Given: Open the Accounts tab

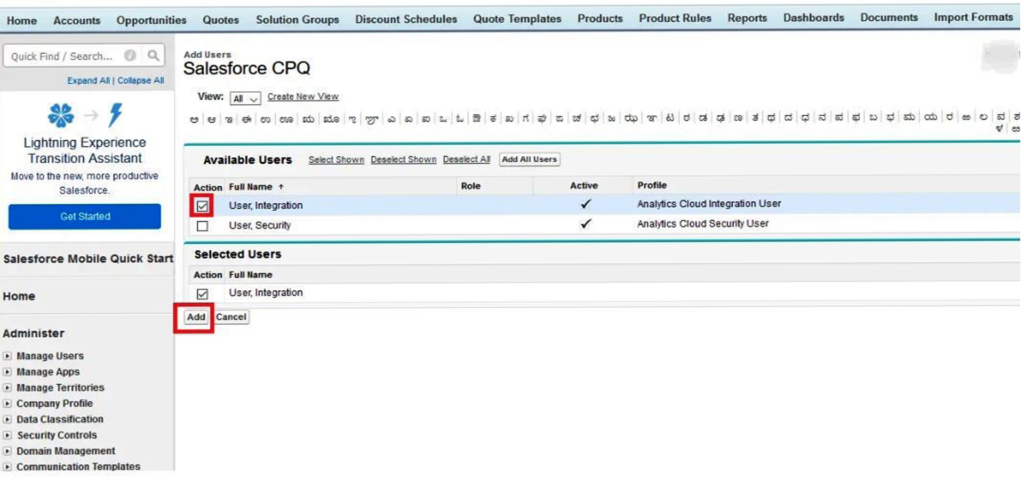Looking at the screenshot, I should [77, 20].
